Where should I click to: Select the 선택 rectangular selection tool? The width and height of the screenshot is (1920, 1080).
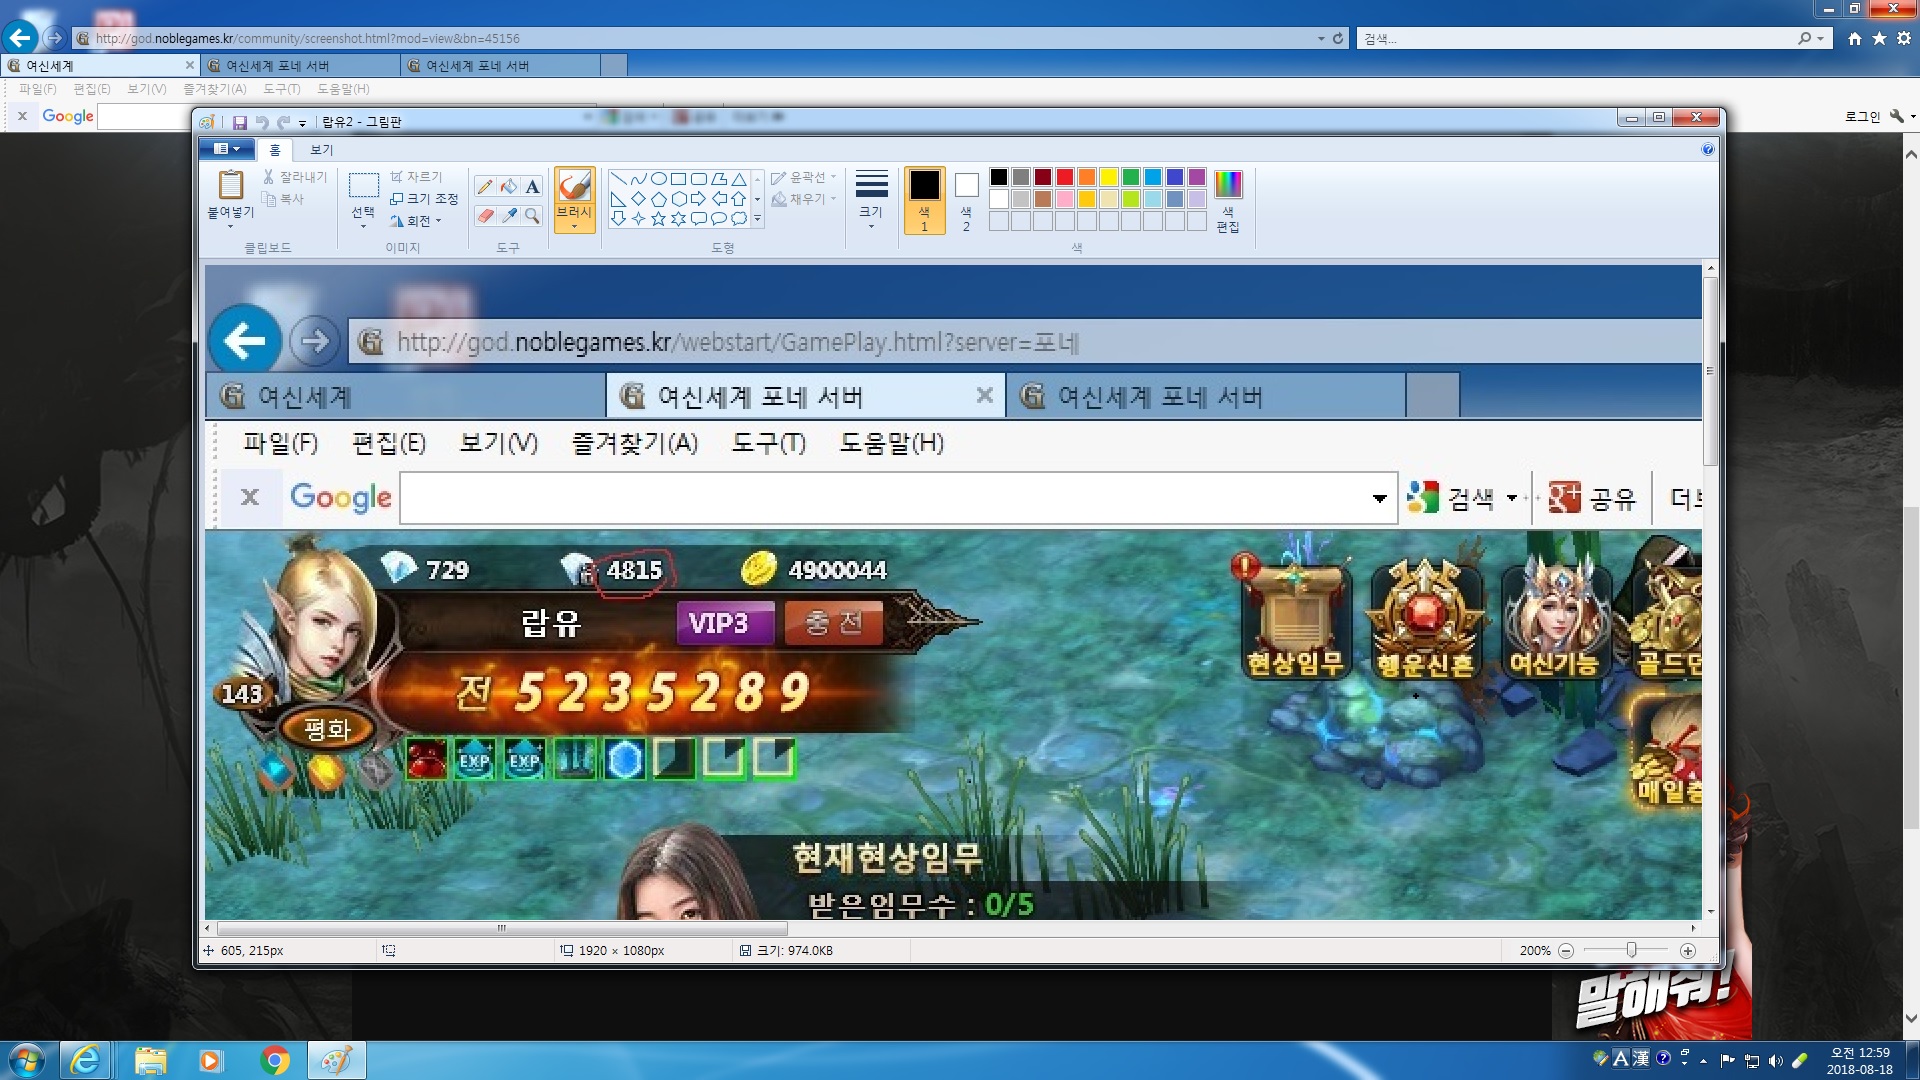click(x=363, y=186)
